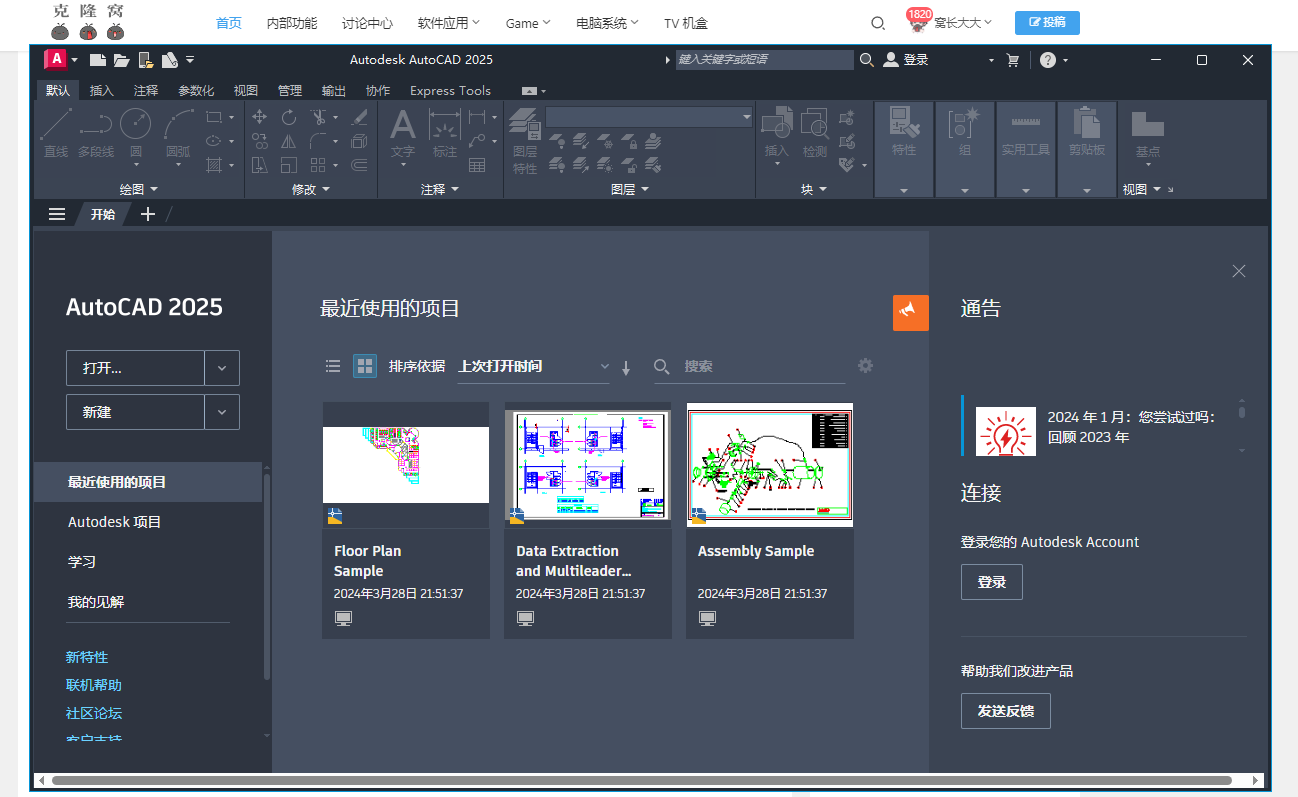
Task: Open recent-files settings gear icon
Action: (x=866, y=366)
